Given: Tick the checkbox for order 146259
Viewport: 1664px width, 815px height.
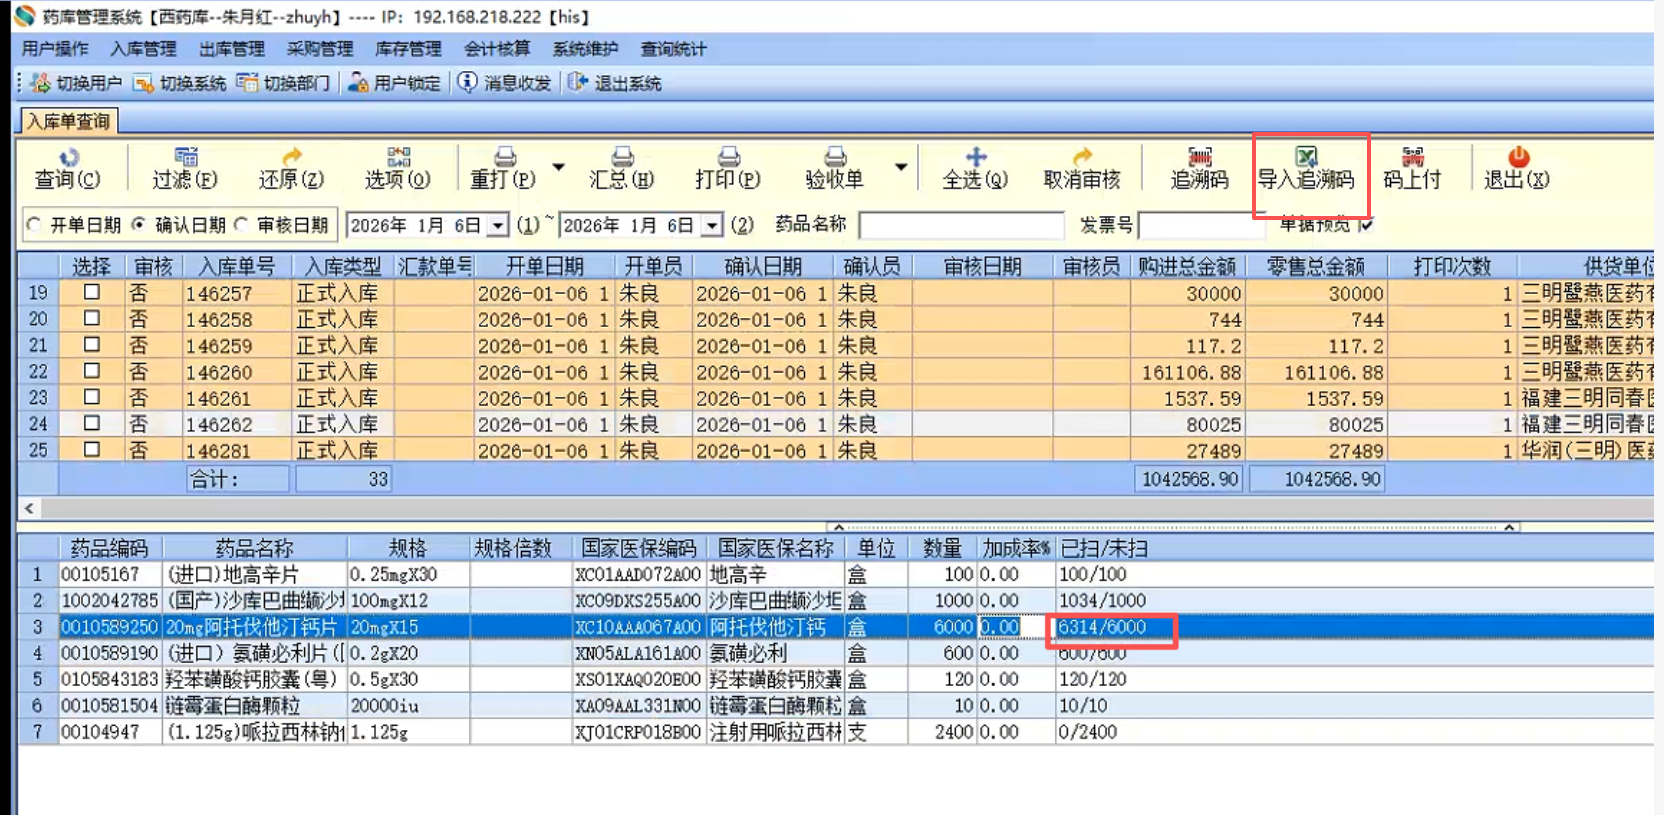Looking at the screenshot, I should pyautogui.click(x=91, y=344).
